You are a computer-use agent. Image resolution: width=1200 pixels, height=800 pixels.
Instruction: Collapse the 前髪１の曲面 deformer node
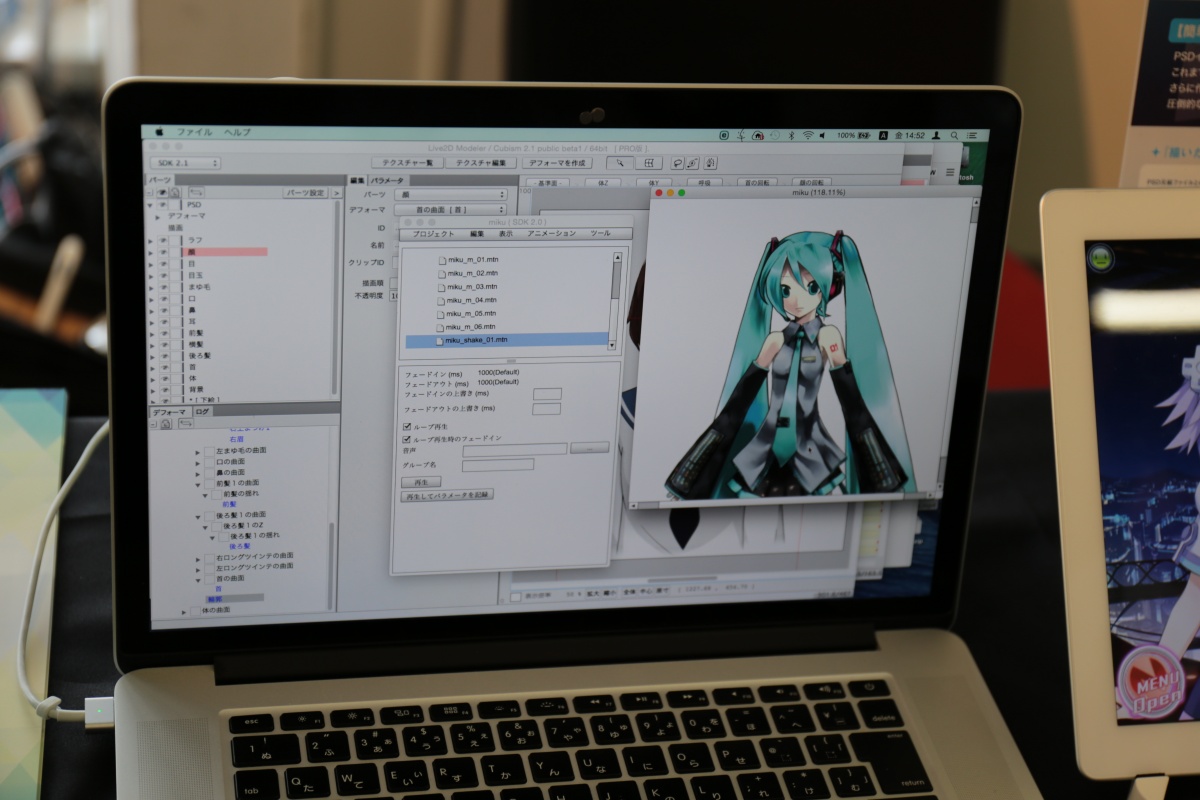pos(198,484)
